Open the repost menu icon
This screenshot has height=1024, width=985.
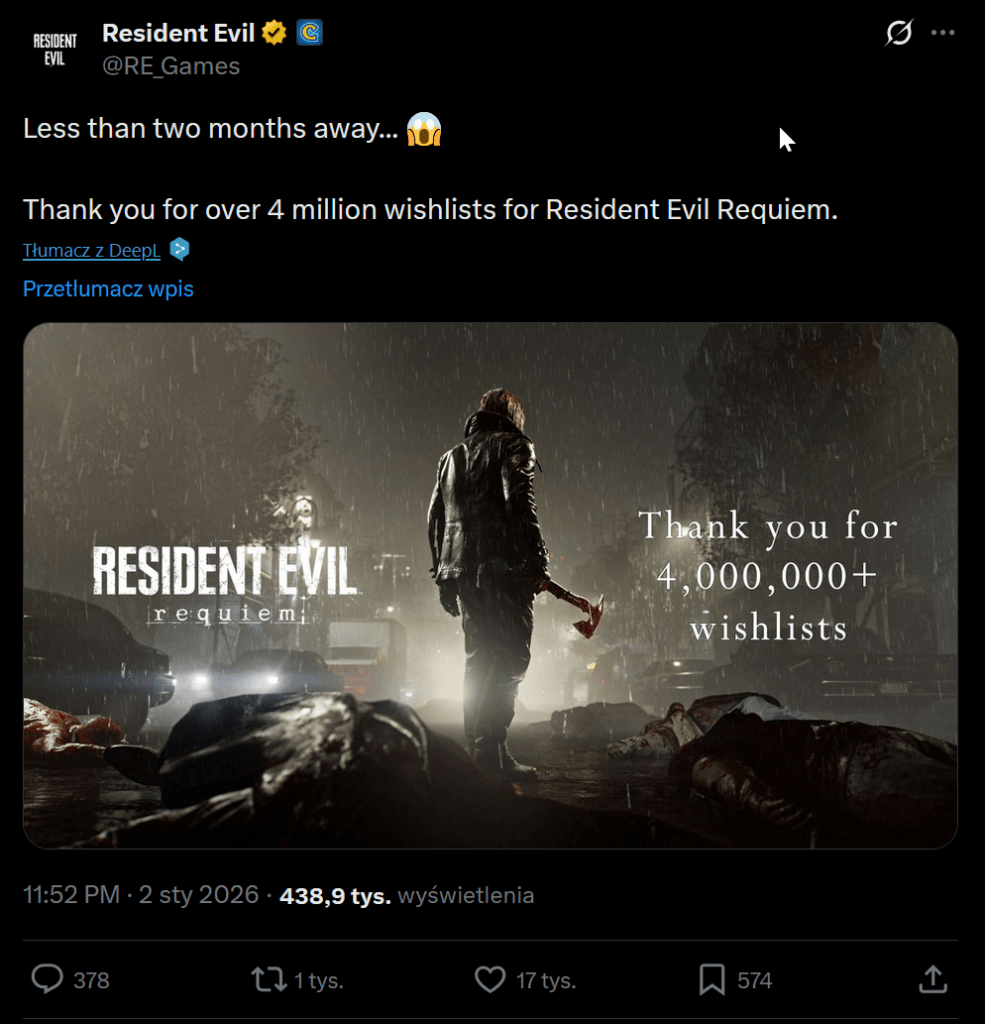[268, 979]
